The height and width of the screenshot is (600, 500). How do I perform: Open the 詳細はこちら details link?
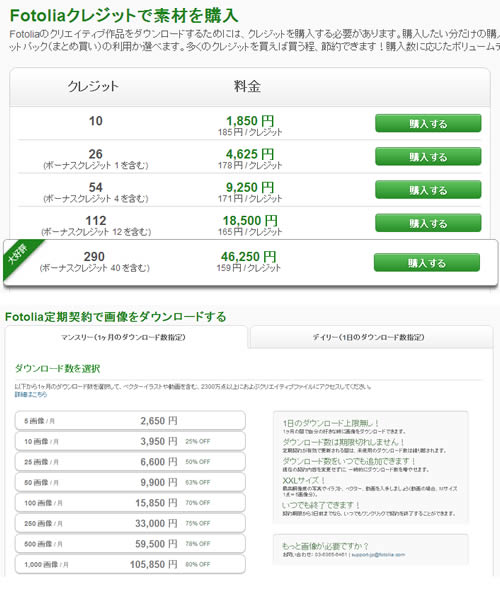coord(31,394)
